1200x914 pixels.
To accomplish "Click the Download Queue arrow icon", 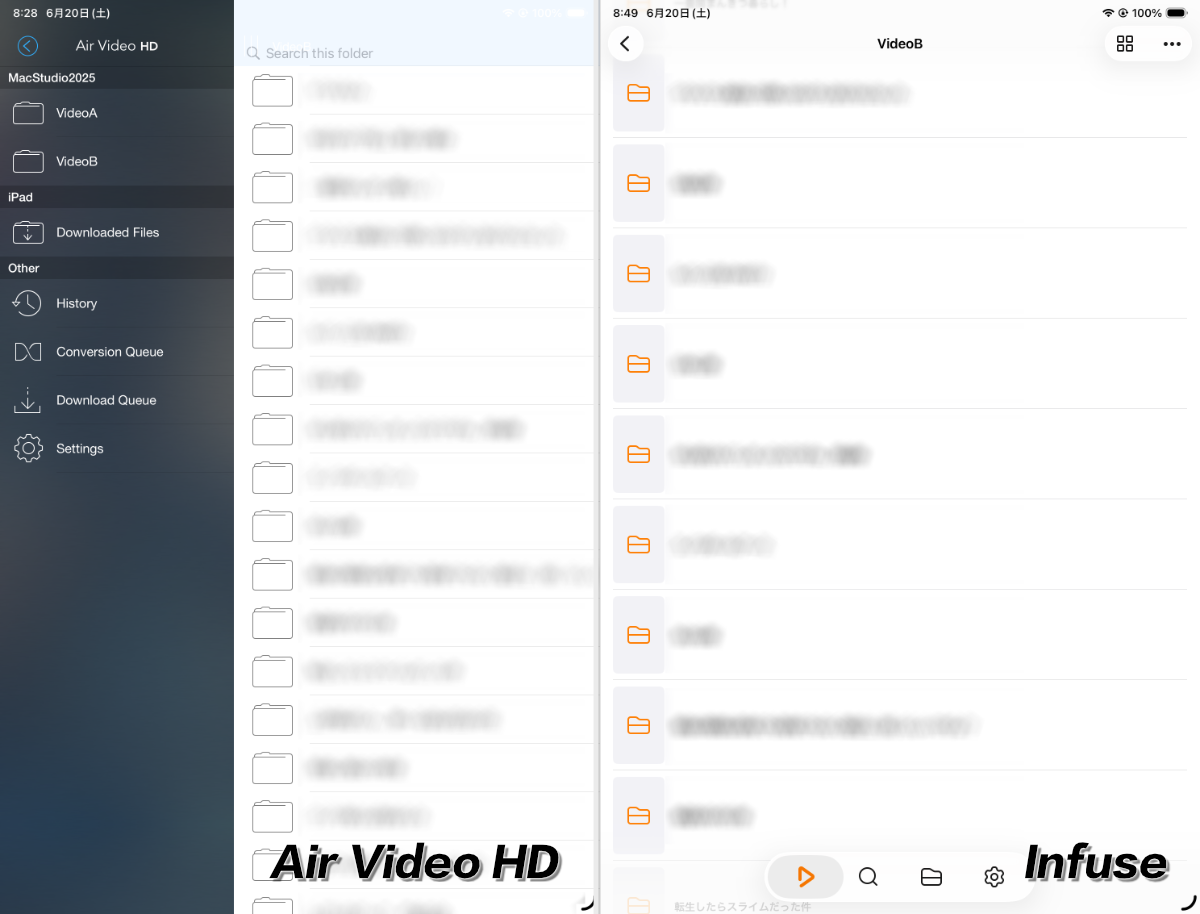I will click(x=28, y=400).
